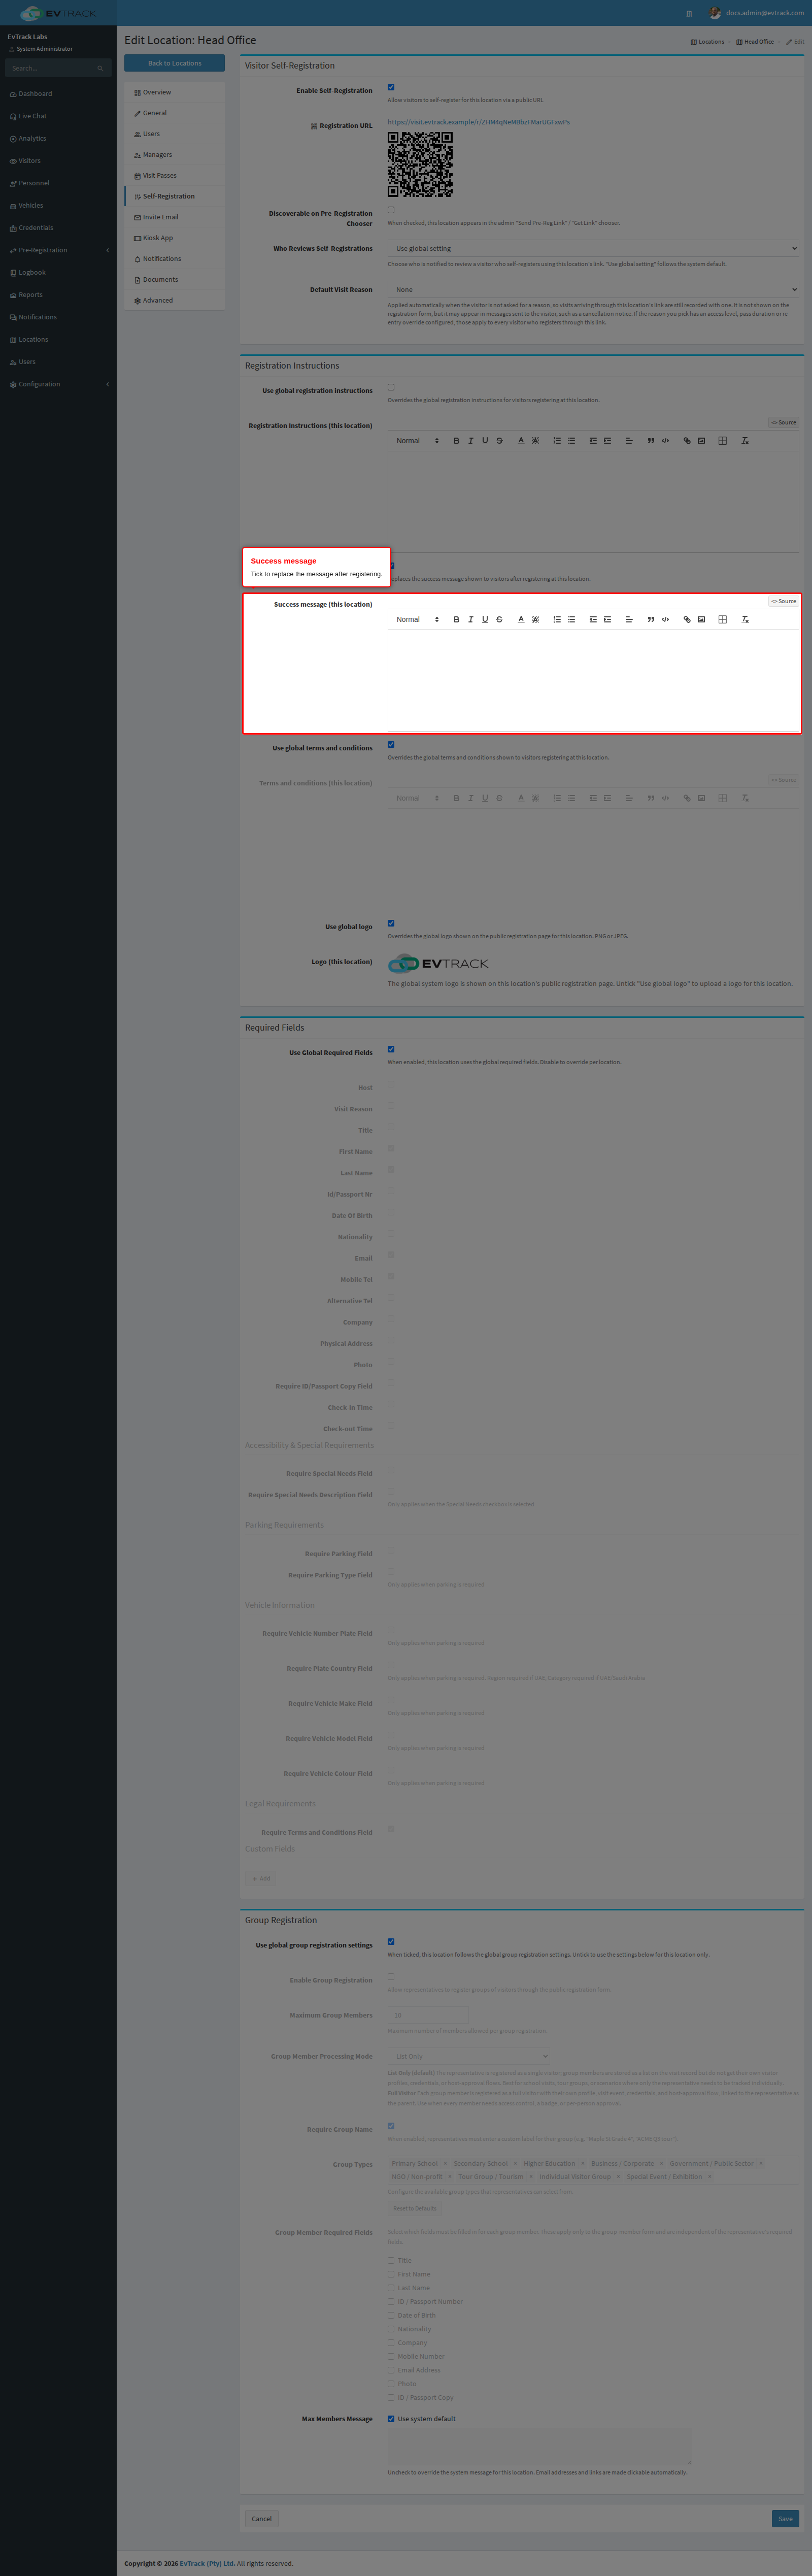Open Live Chat in sidebar
The image size is (812, 2576).
coord(58,116)
